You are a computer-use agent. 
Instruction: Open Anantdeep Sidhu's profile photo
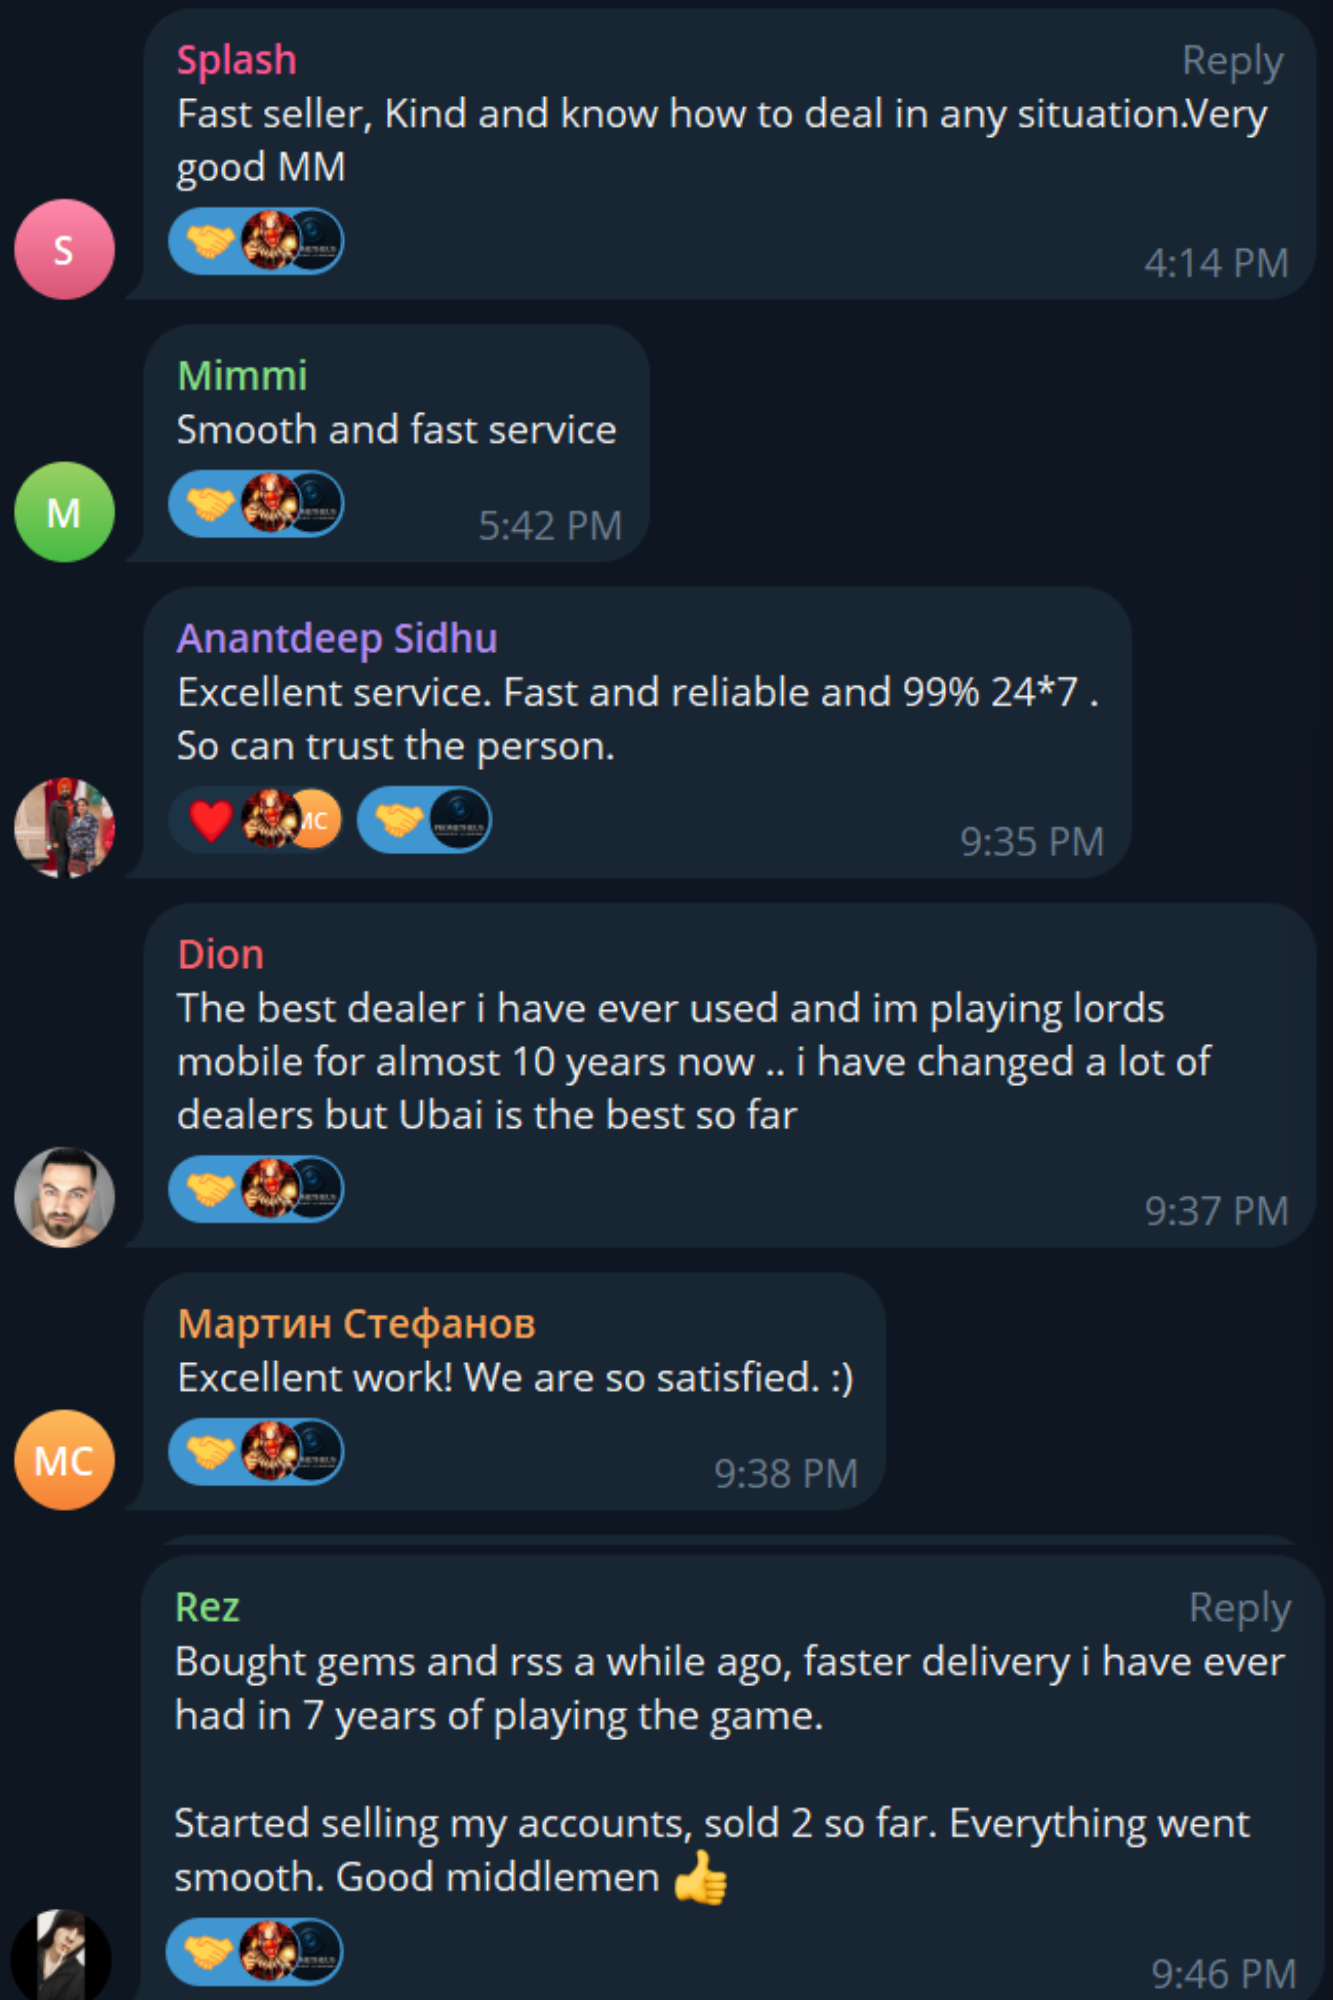click(64, 828)
